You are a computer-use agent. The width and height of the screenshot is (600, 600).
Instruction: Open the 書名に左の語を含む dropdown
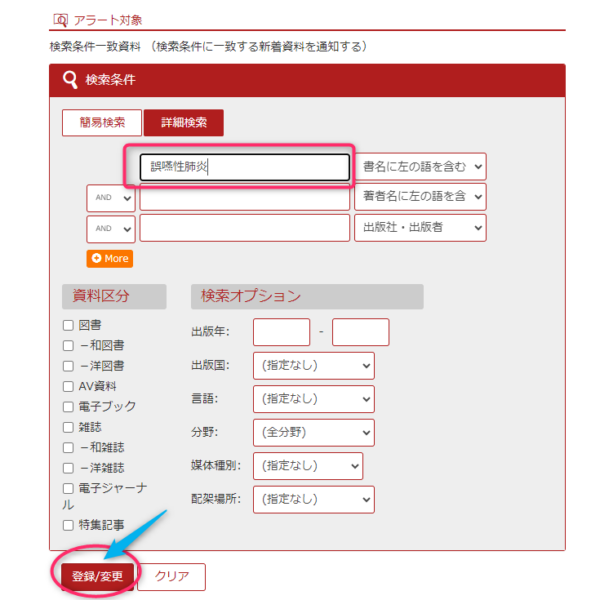(420, 166)
